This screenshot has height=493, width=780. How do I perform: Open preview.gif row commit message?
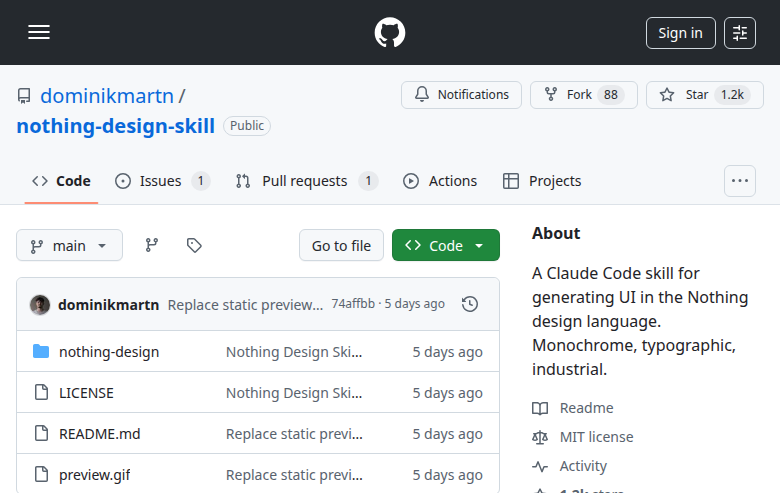(x=294, y=475)
